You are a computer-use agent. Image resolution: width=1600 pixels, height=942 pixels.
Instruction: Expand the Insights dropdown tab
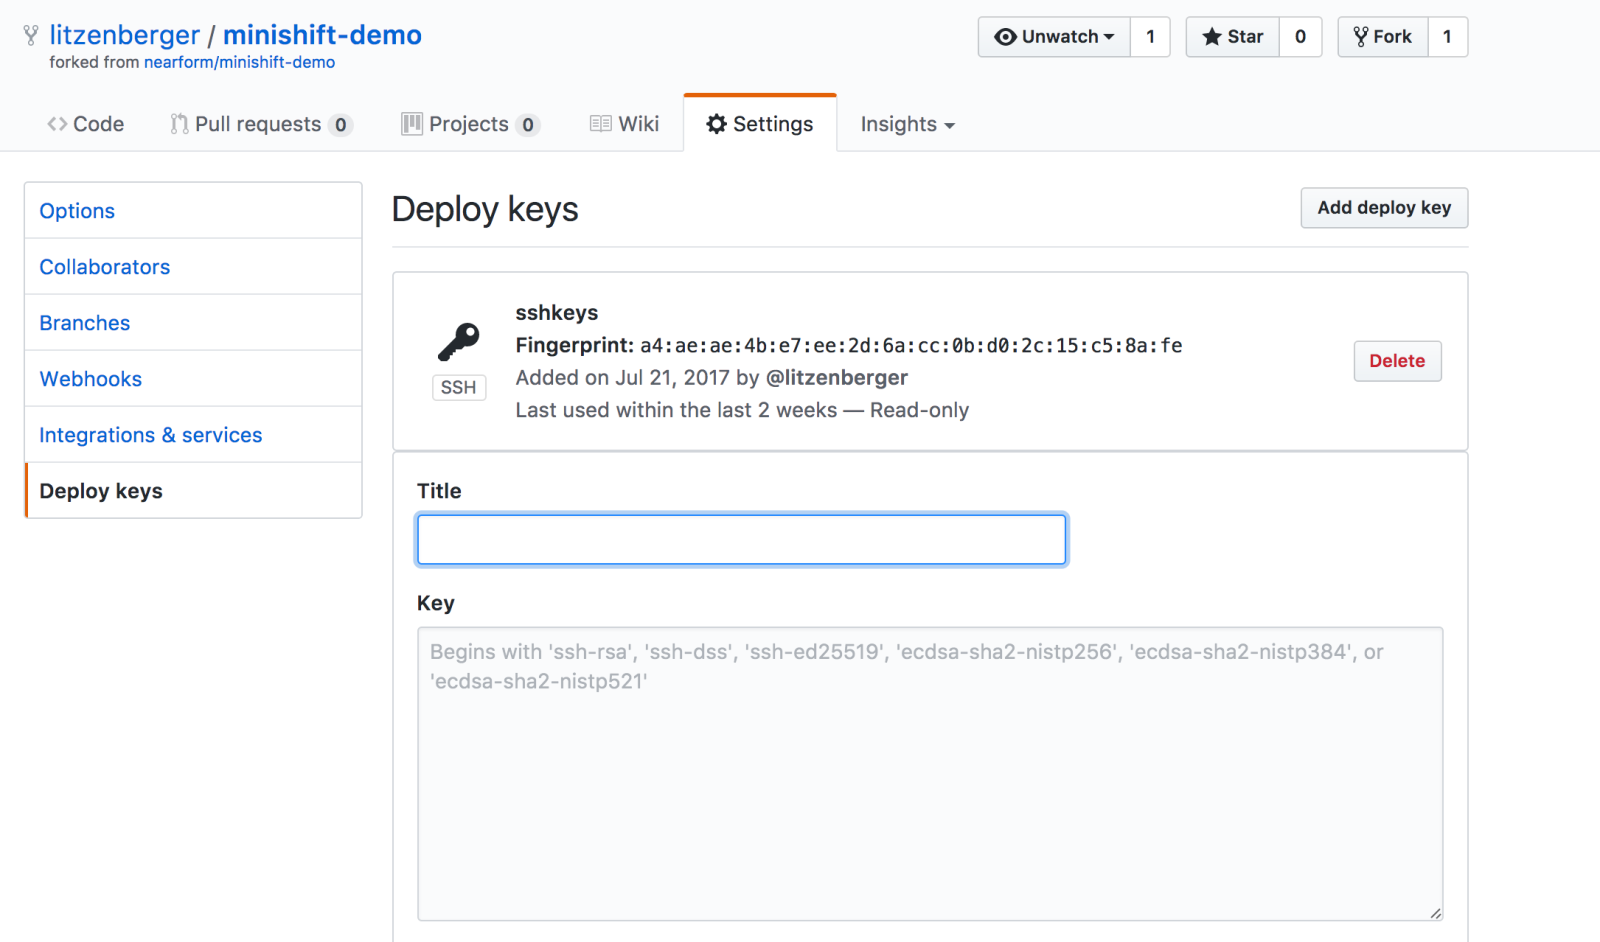coord(908,124)
